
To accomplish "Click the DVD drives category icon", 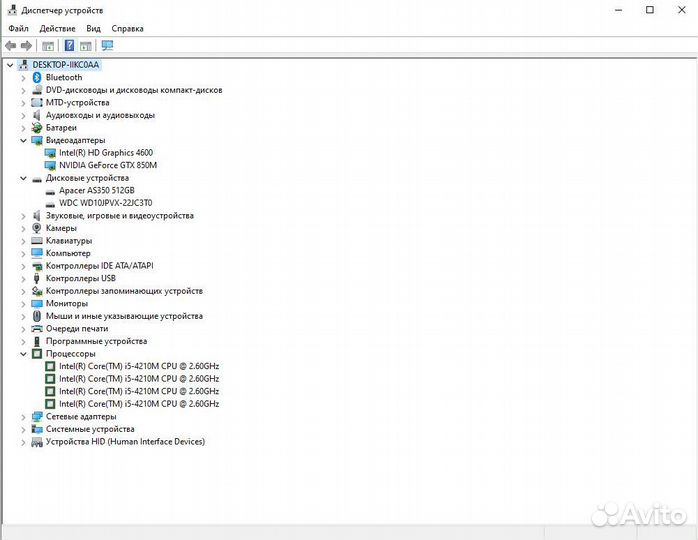I will pyautogui.click(x=37, y=90).
